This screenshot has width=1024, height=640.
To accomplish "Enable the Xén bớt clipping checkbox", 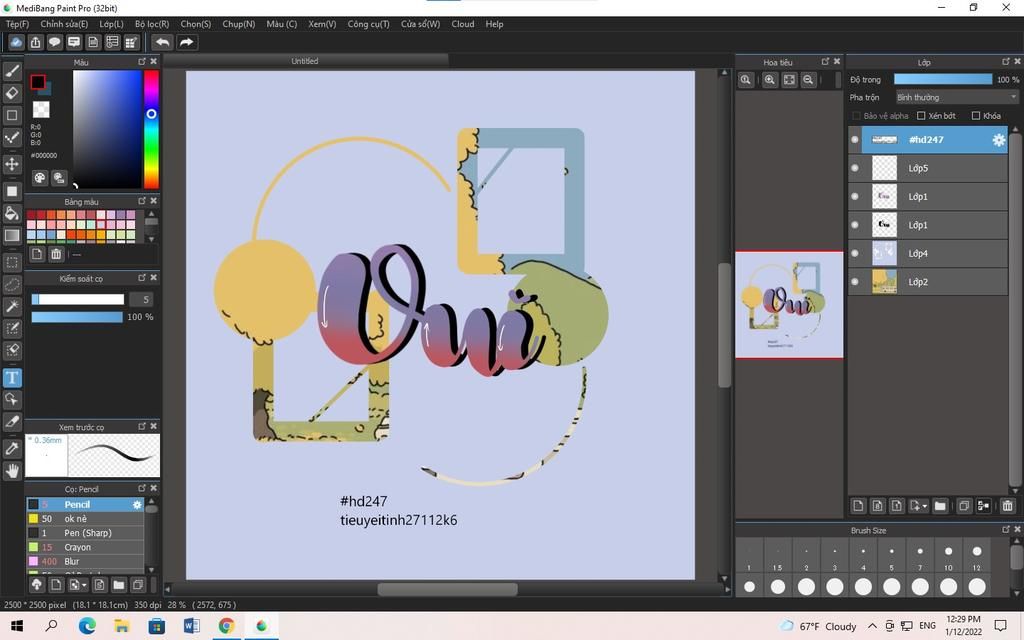I will [921, 116].
